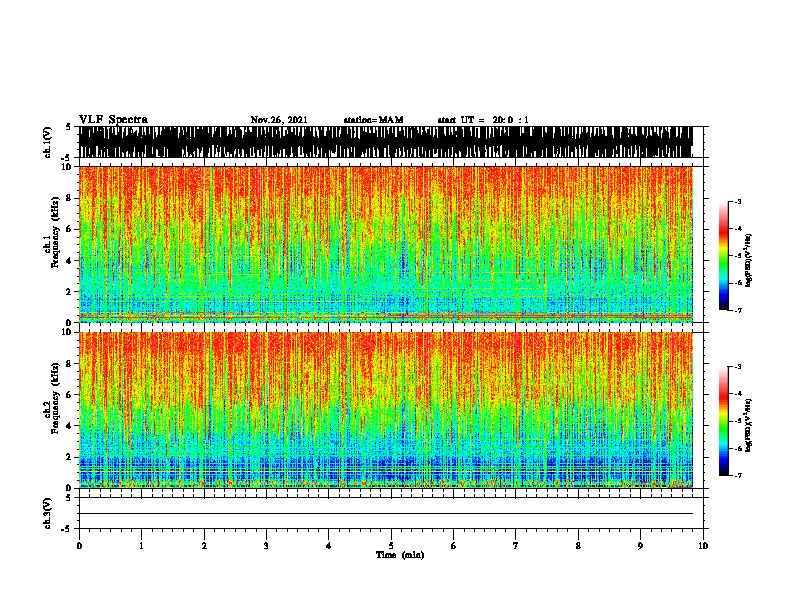Click the "4" kHz tick on ch.2 frequency axis
The image size is (792, 612).
(x=70, y=426)
